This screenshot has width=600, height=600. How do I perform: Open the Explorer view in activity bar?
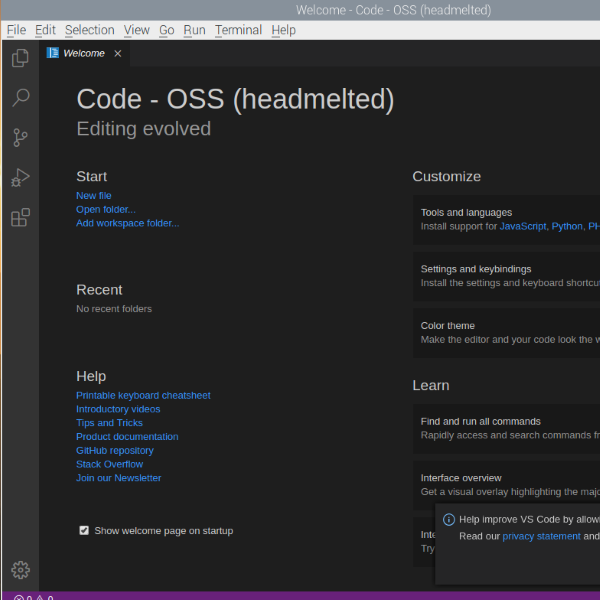pyautogui.click(x=20, y=58)
